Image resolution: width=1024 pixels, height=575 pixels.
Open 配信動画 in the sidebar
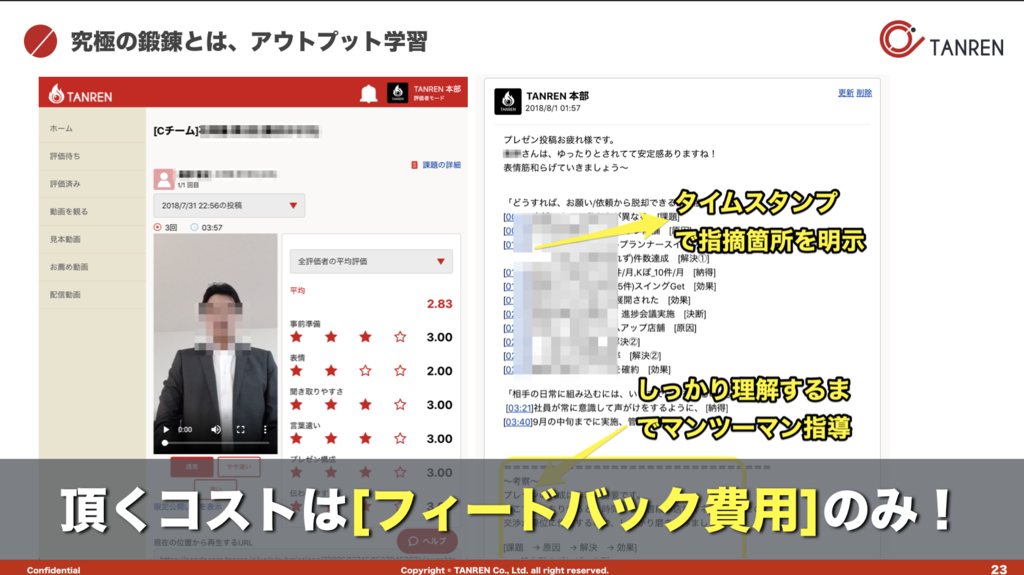coord(65,295)
